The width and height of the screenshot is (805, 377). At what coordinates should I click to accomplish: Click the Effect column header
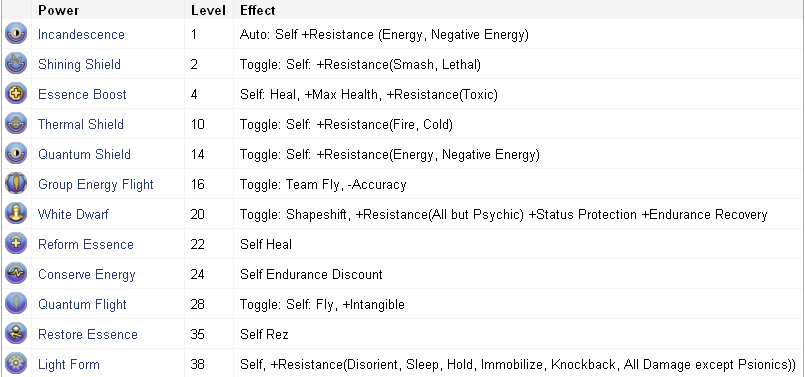(258, 10)
